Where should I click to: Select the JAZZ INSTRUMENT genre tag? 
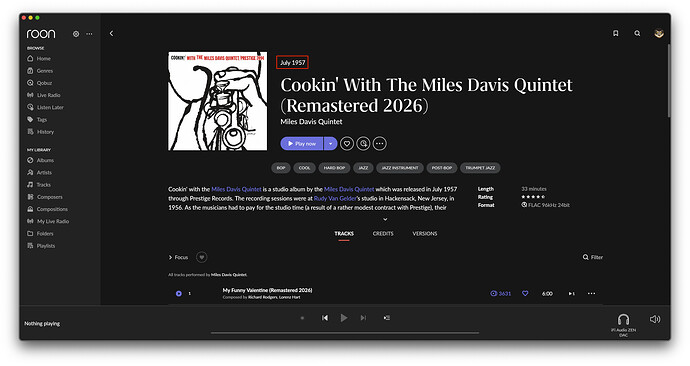point(400,168)
